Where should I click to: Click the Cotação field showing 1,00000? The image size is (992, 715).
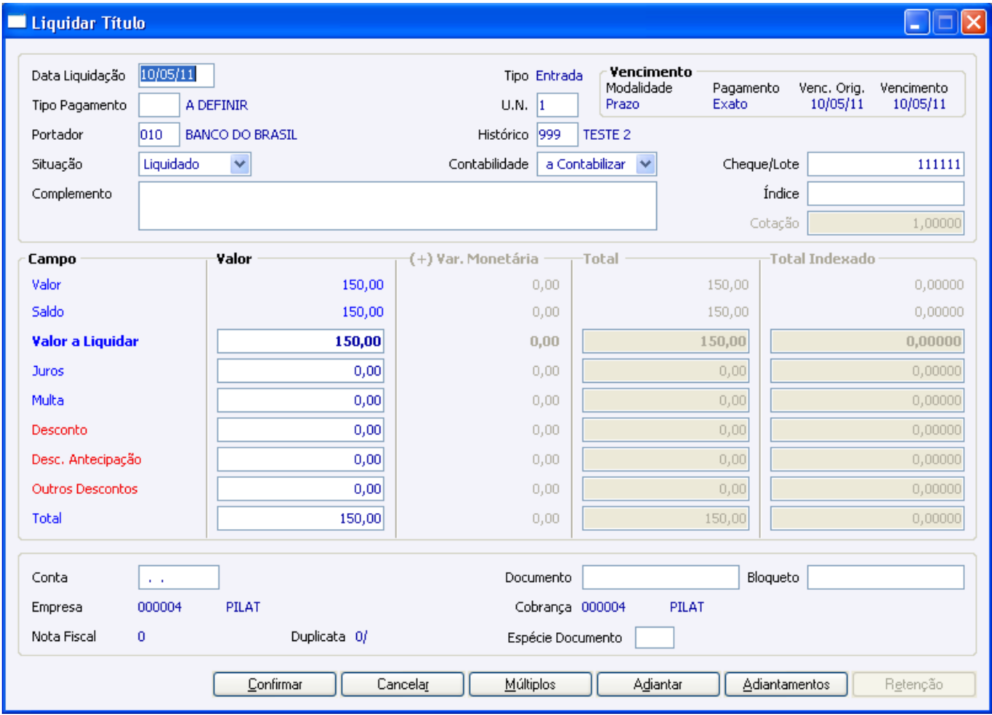click(x=886, y=223)
